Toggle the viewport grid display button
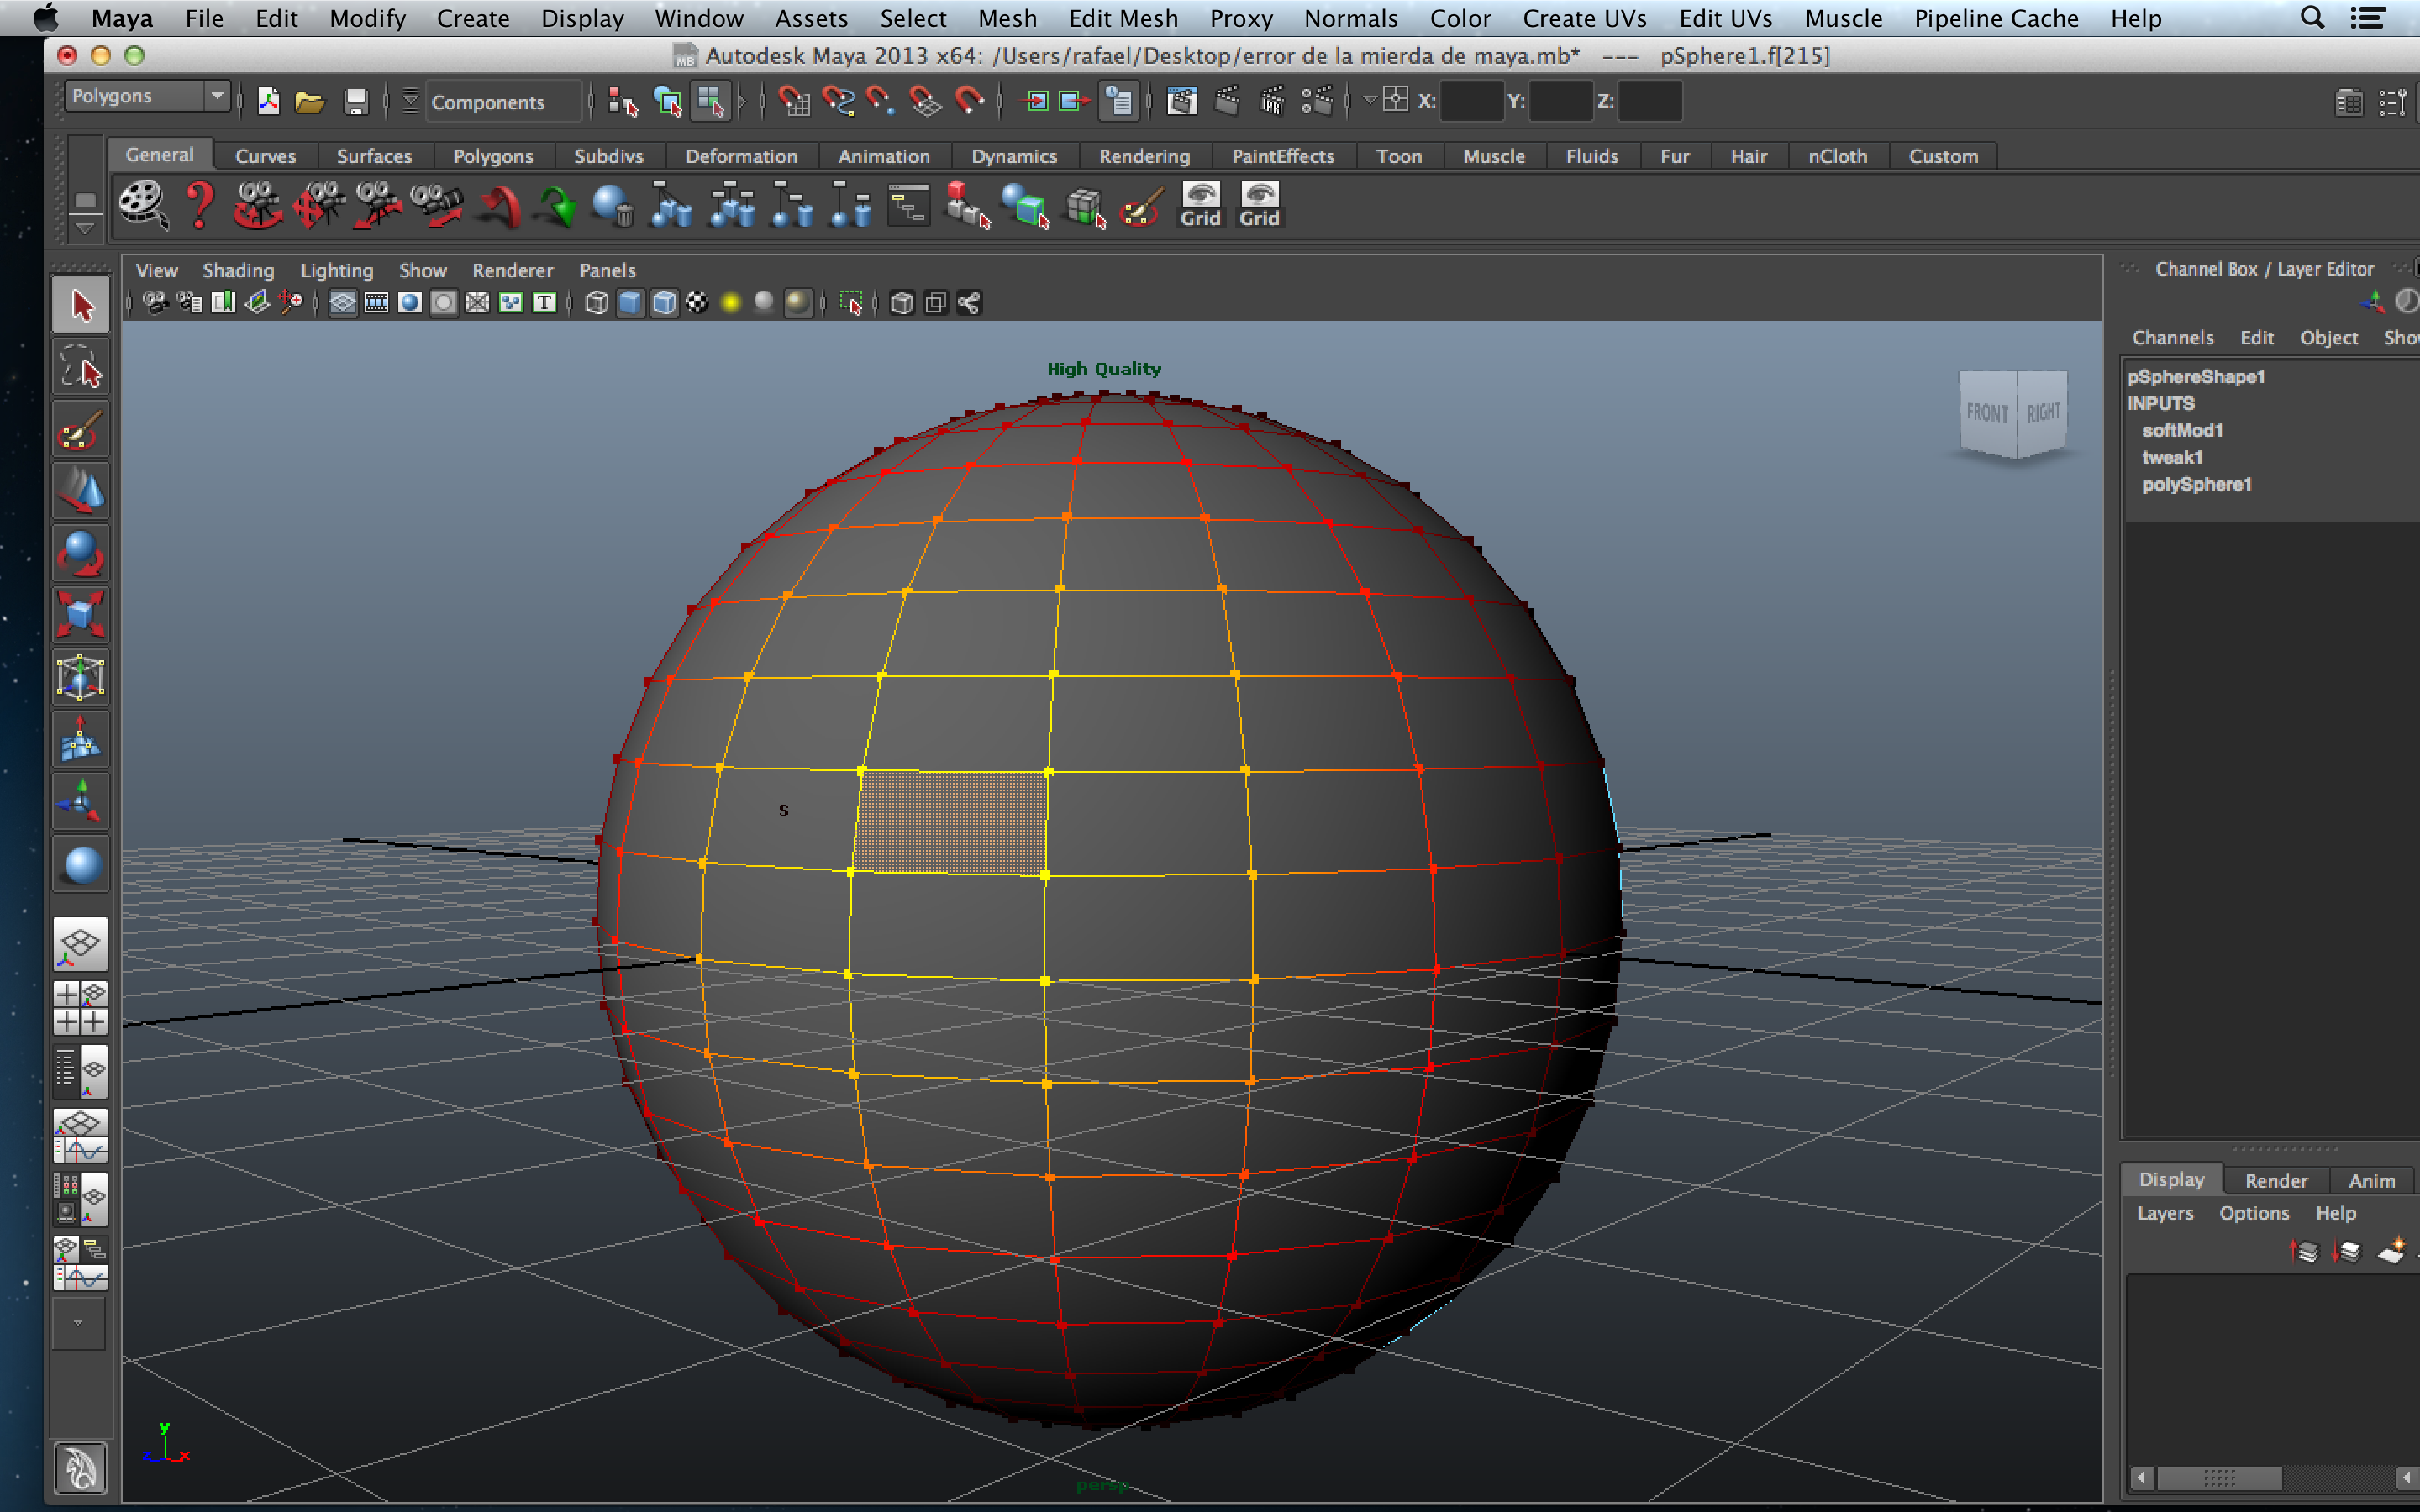2420x1512 pixels. [x=342, y=303]
